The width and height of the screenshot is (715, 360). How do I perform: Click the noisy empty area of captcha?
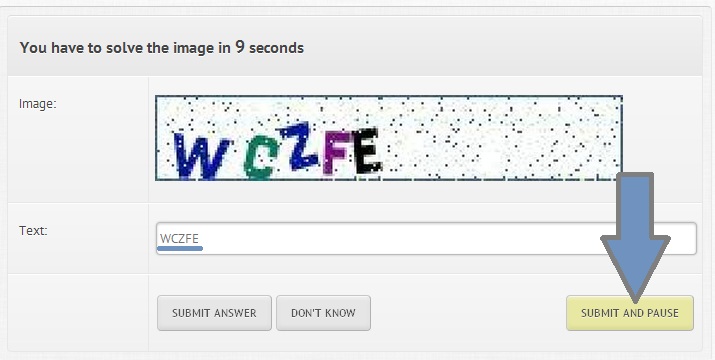pyautogui.click(x=502, y=138)
